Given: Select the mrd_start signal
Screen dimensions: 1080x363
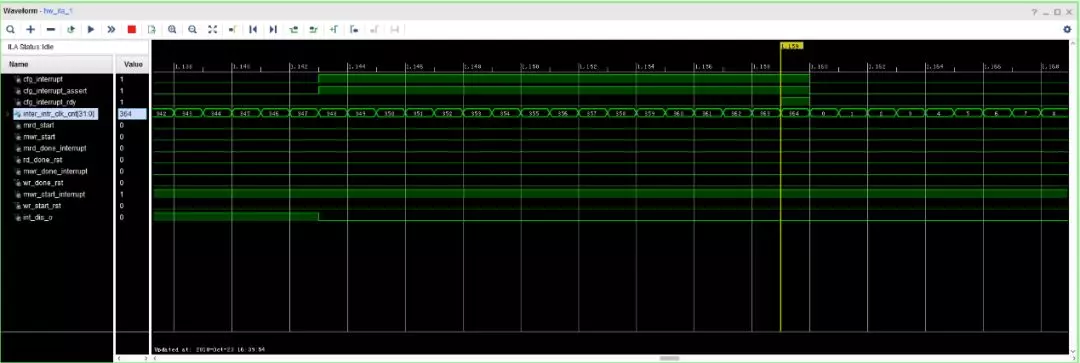Looking at the screenshot, I should [38, 125].
